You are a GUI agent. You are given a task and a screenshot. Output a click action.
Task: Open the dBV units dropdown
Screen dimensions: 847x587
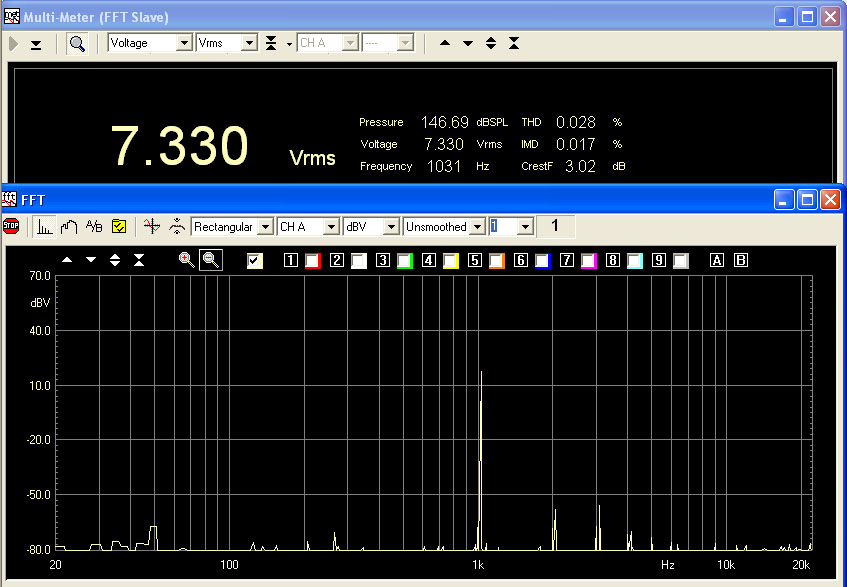click(x=391, y=227)
